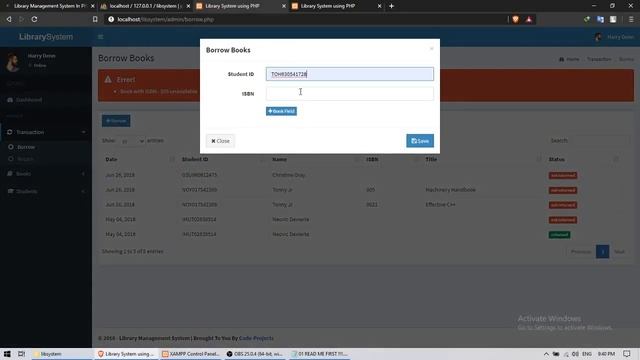
Task: Open the Harry Dean user menu
Action: [614, 37]
